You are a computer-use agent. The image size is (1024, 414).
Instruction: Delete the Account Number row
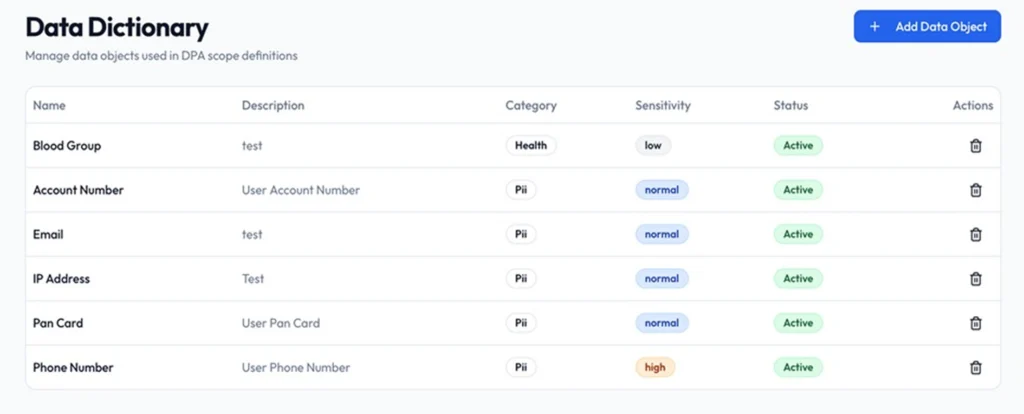coord(976,190)
